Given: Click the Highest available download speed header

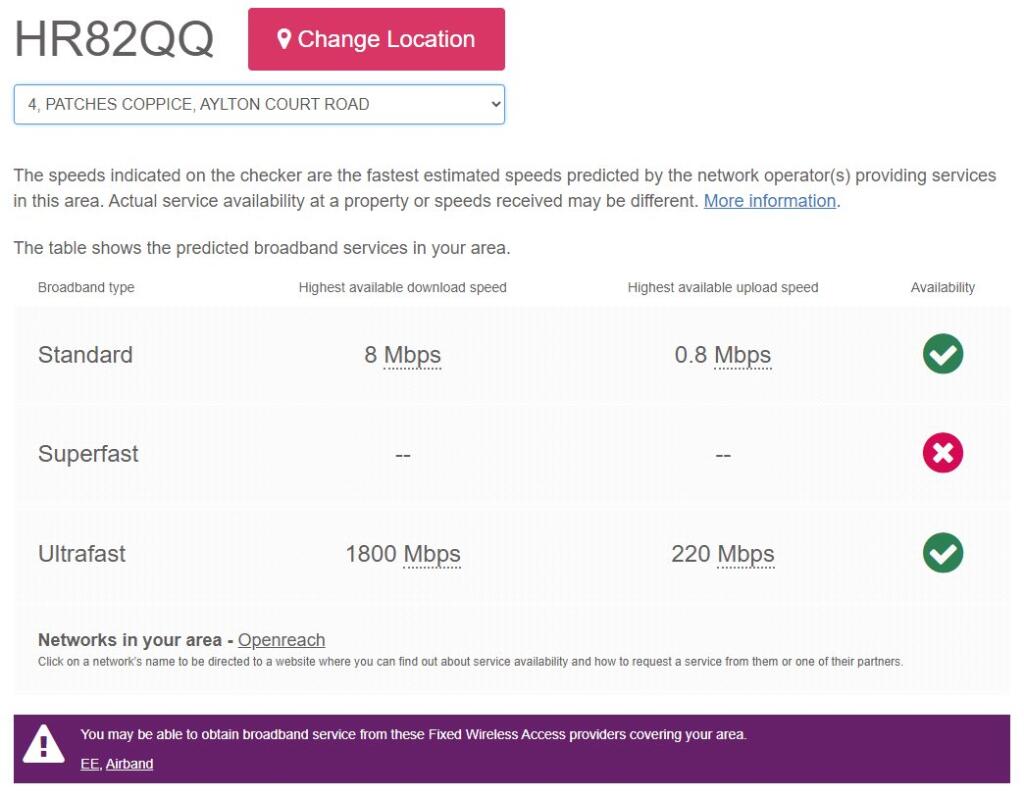Looking at the screenshot, I should pyautogui.click(x=402, y=288).
